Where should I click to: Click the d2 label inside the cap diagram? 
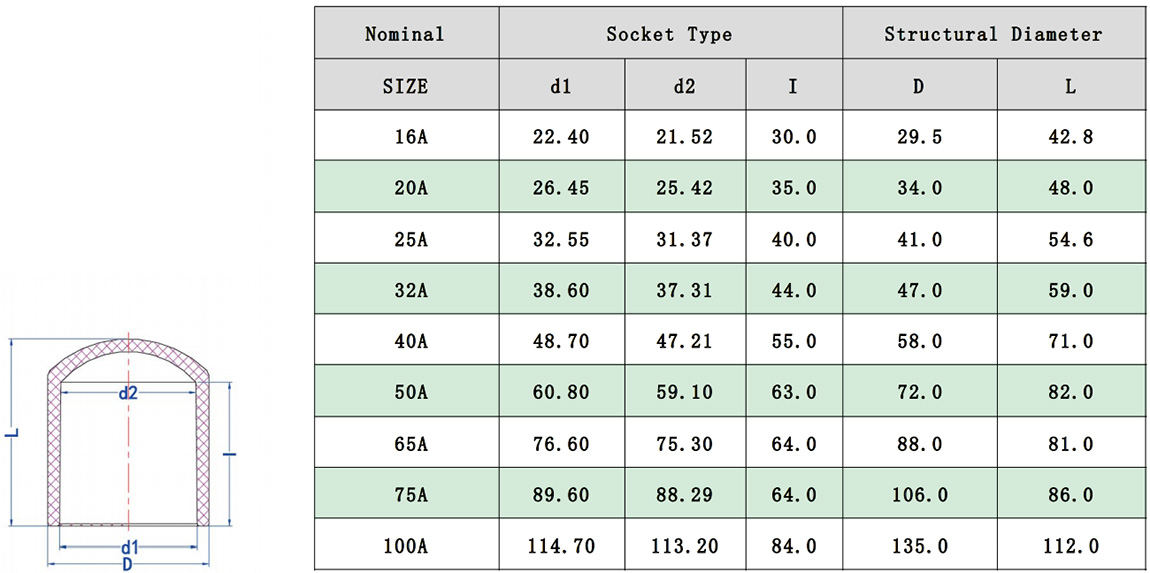(128, 393)
